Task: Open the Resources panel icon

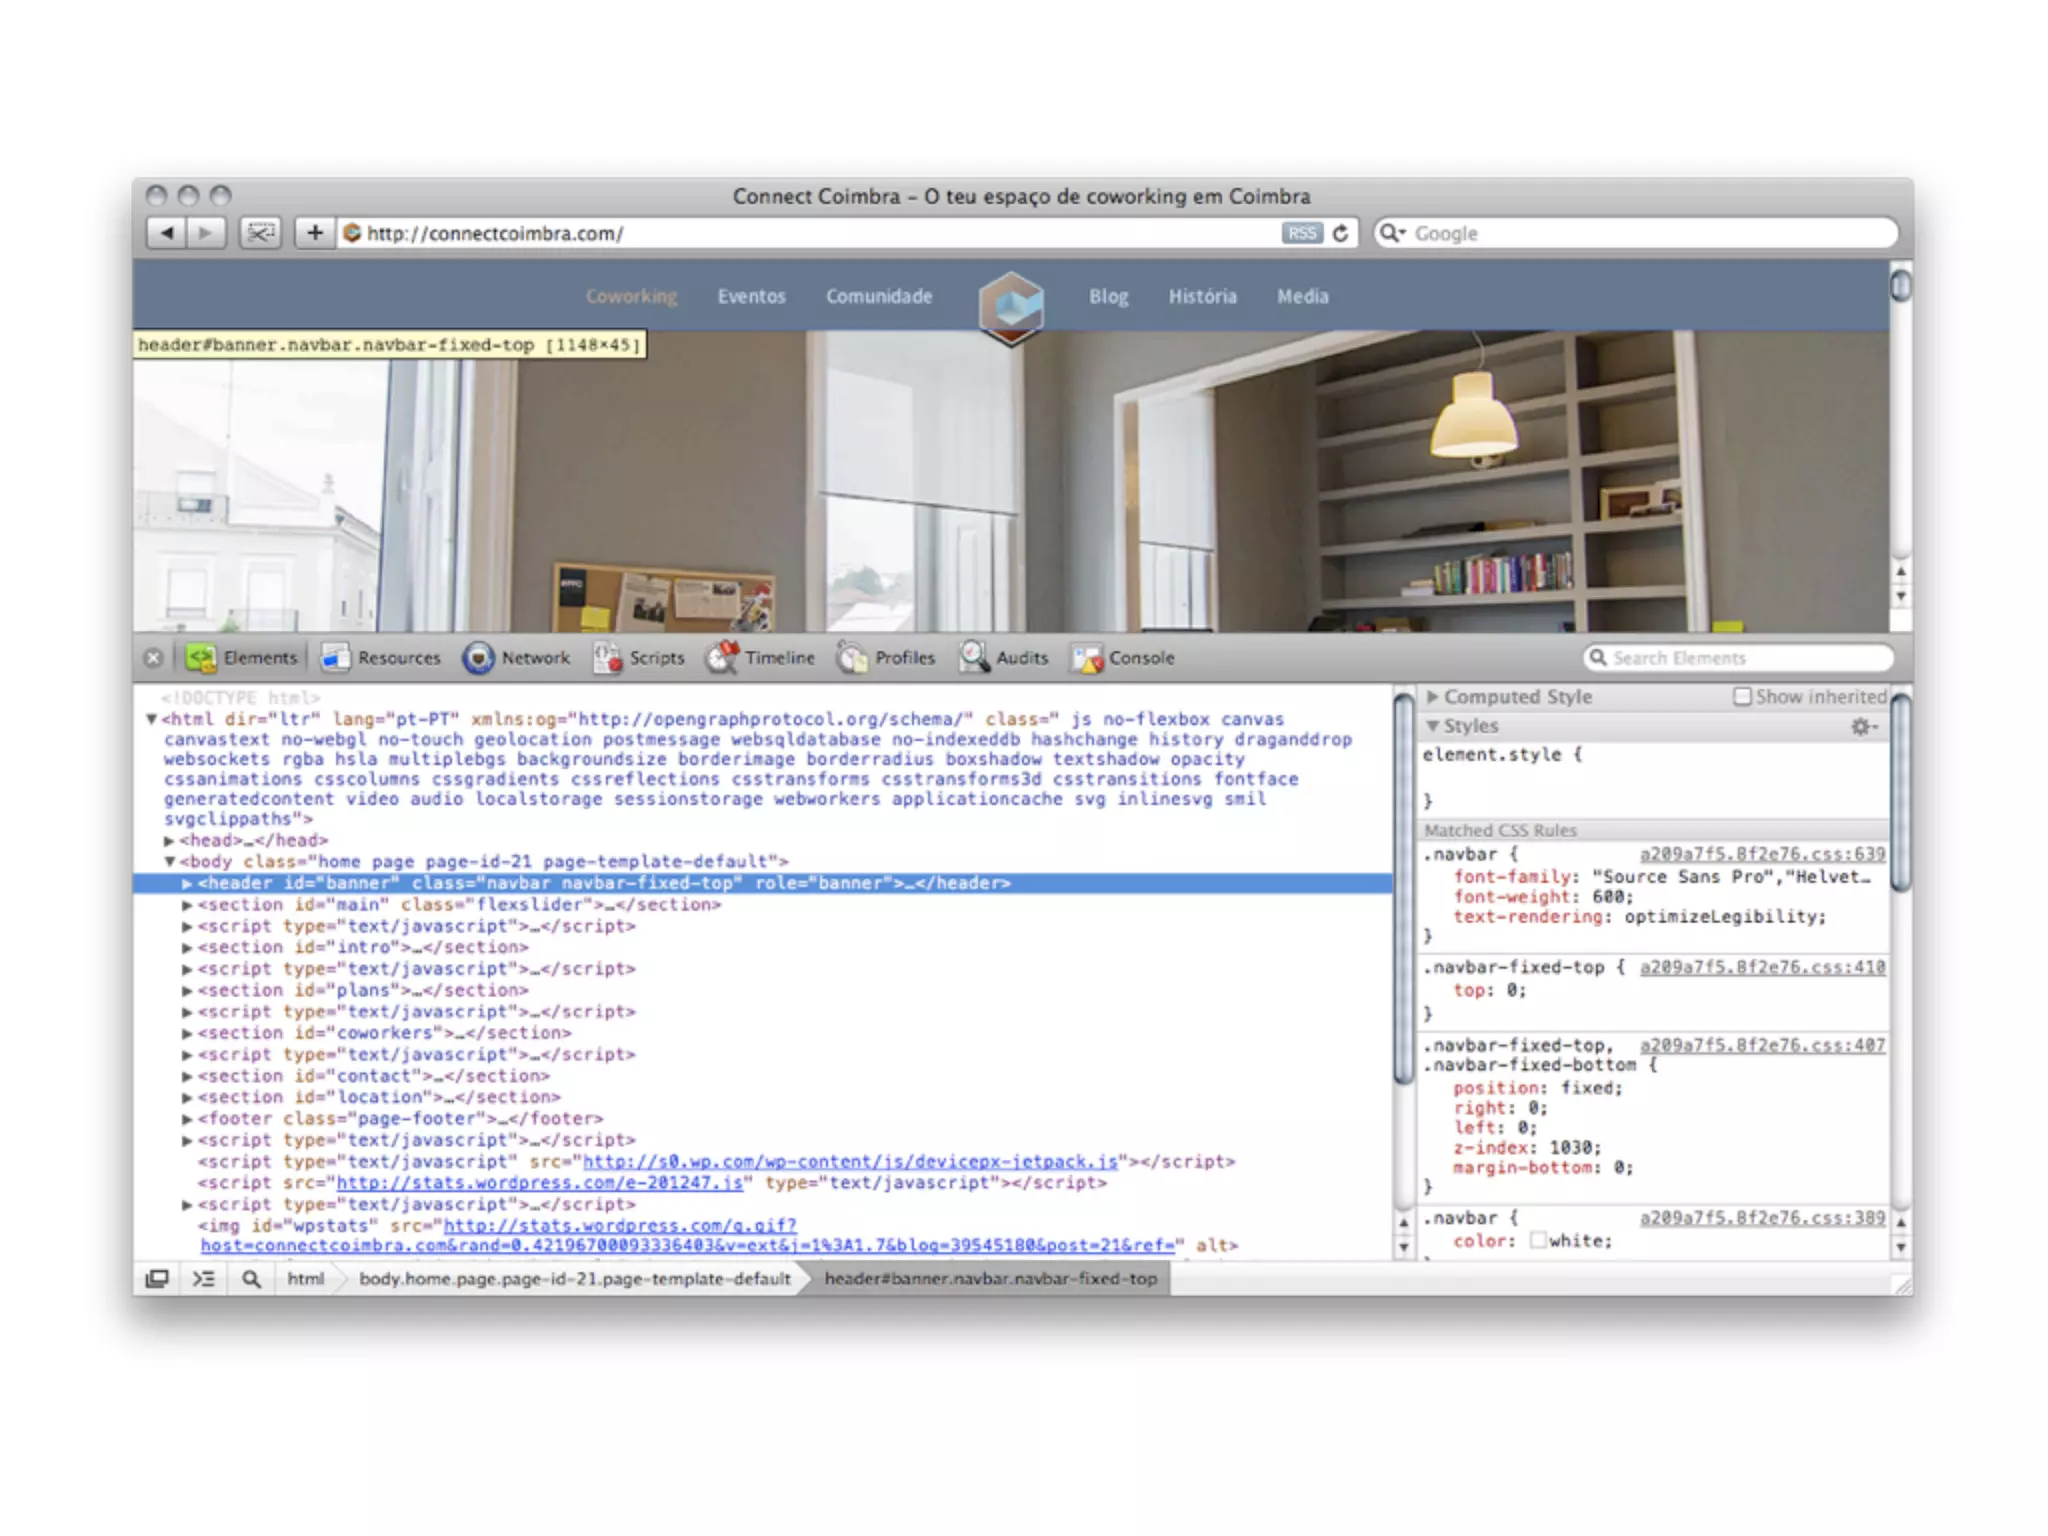Action: coord(335,657)
